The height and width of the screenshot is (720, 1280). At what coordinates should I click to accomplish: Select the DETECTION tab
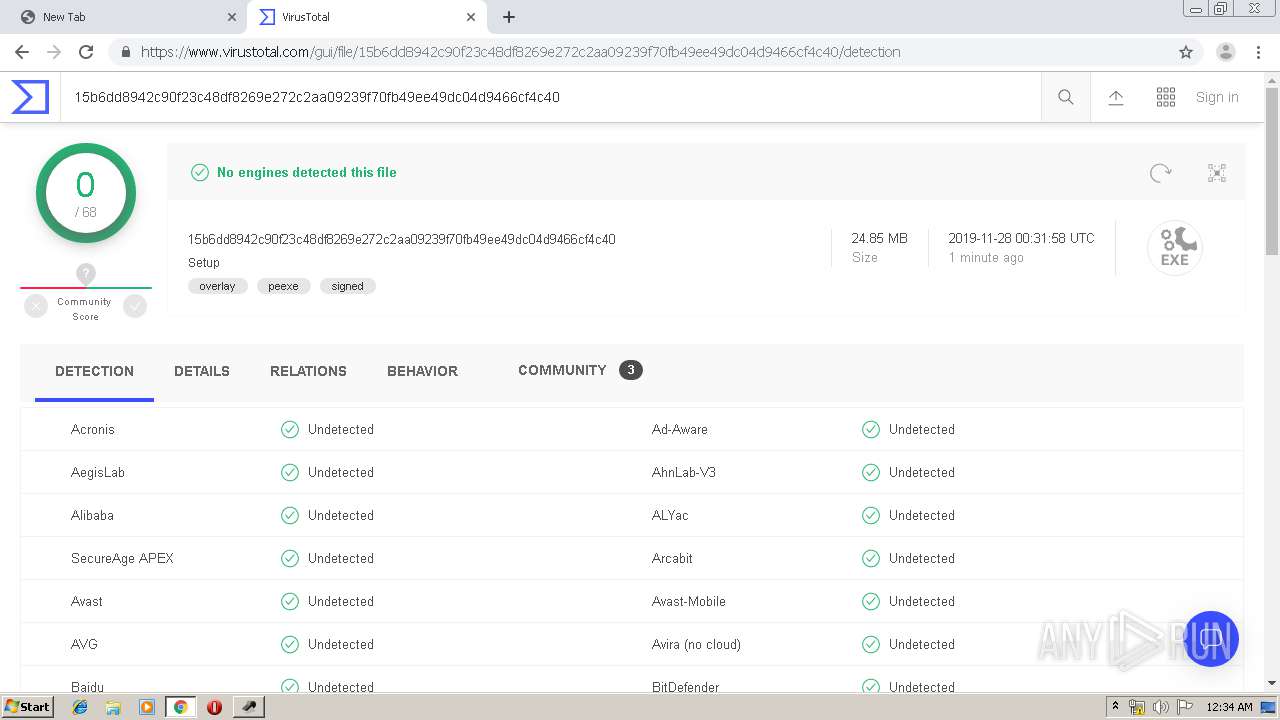coord(94,371)
